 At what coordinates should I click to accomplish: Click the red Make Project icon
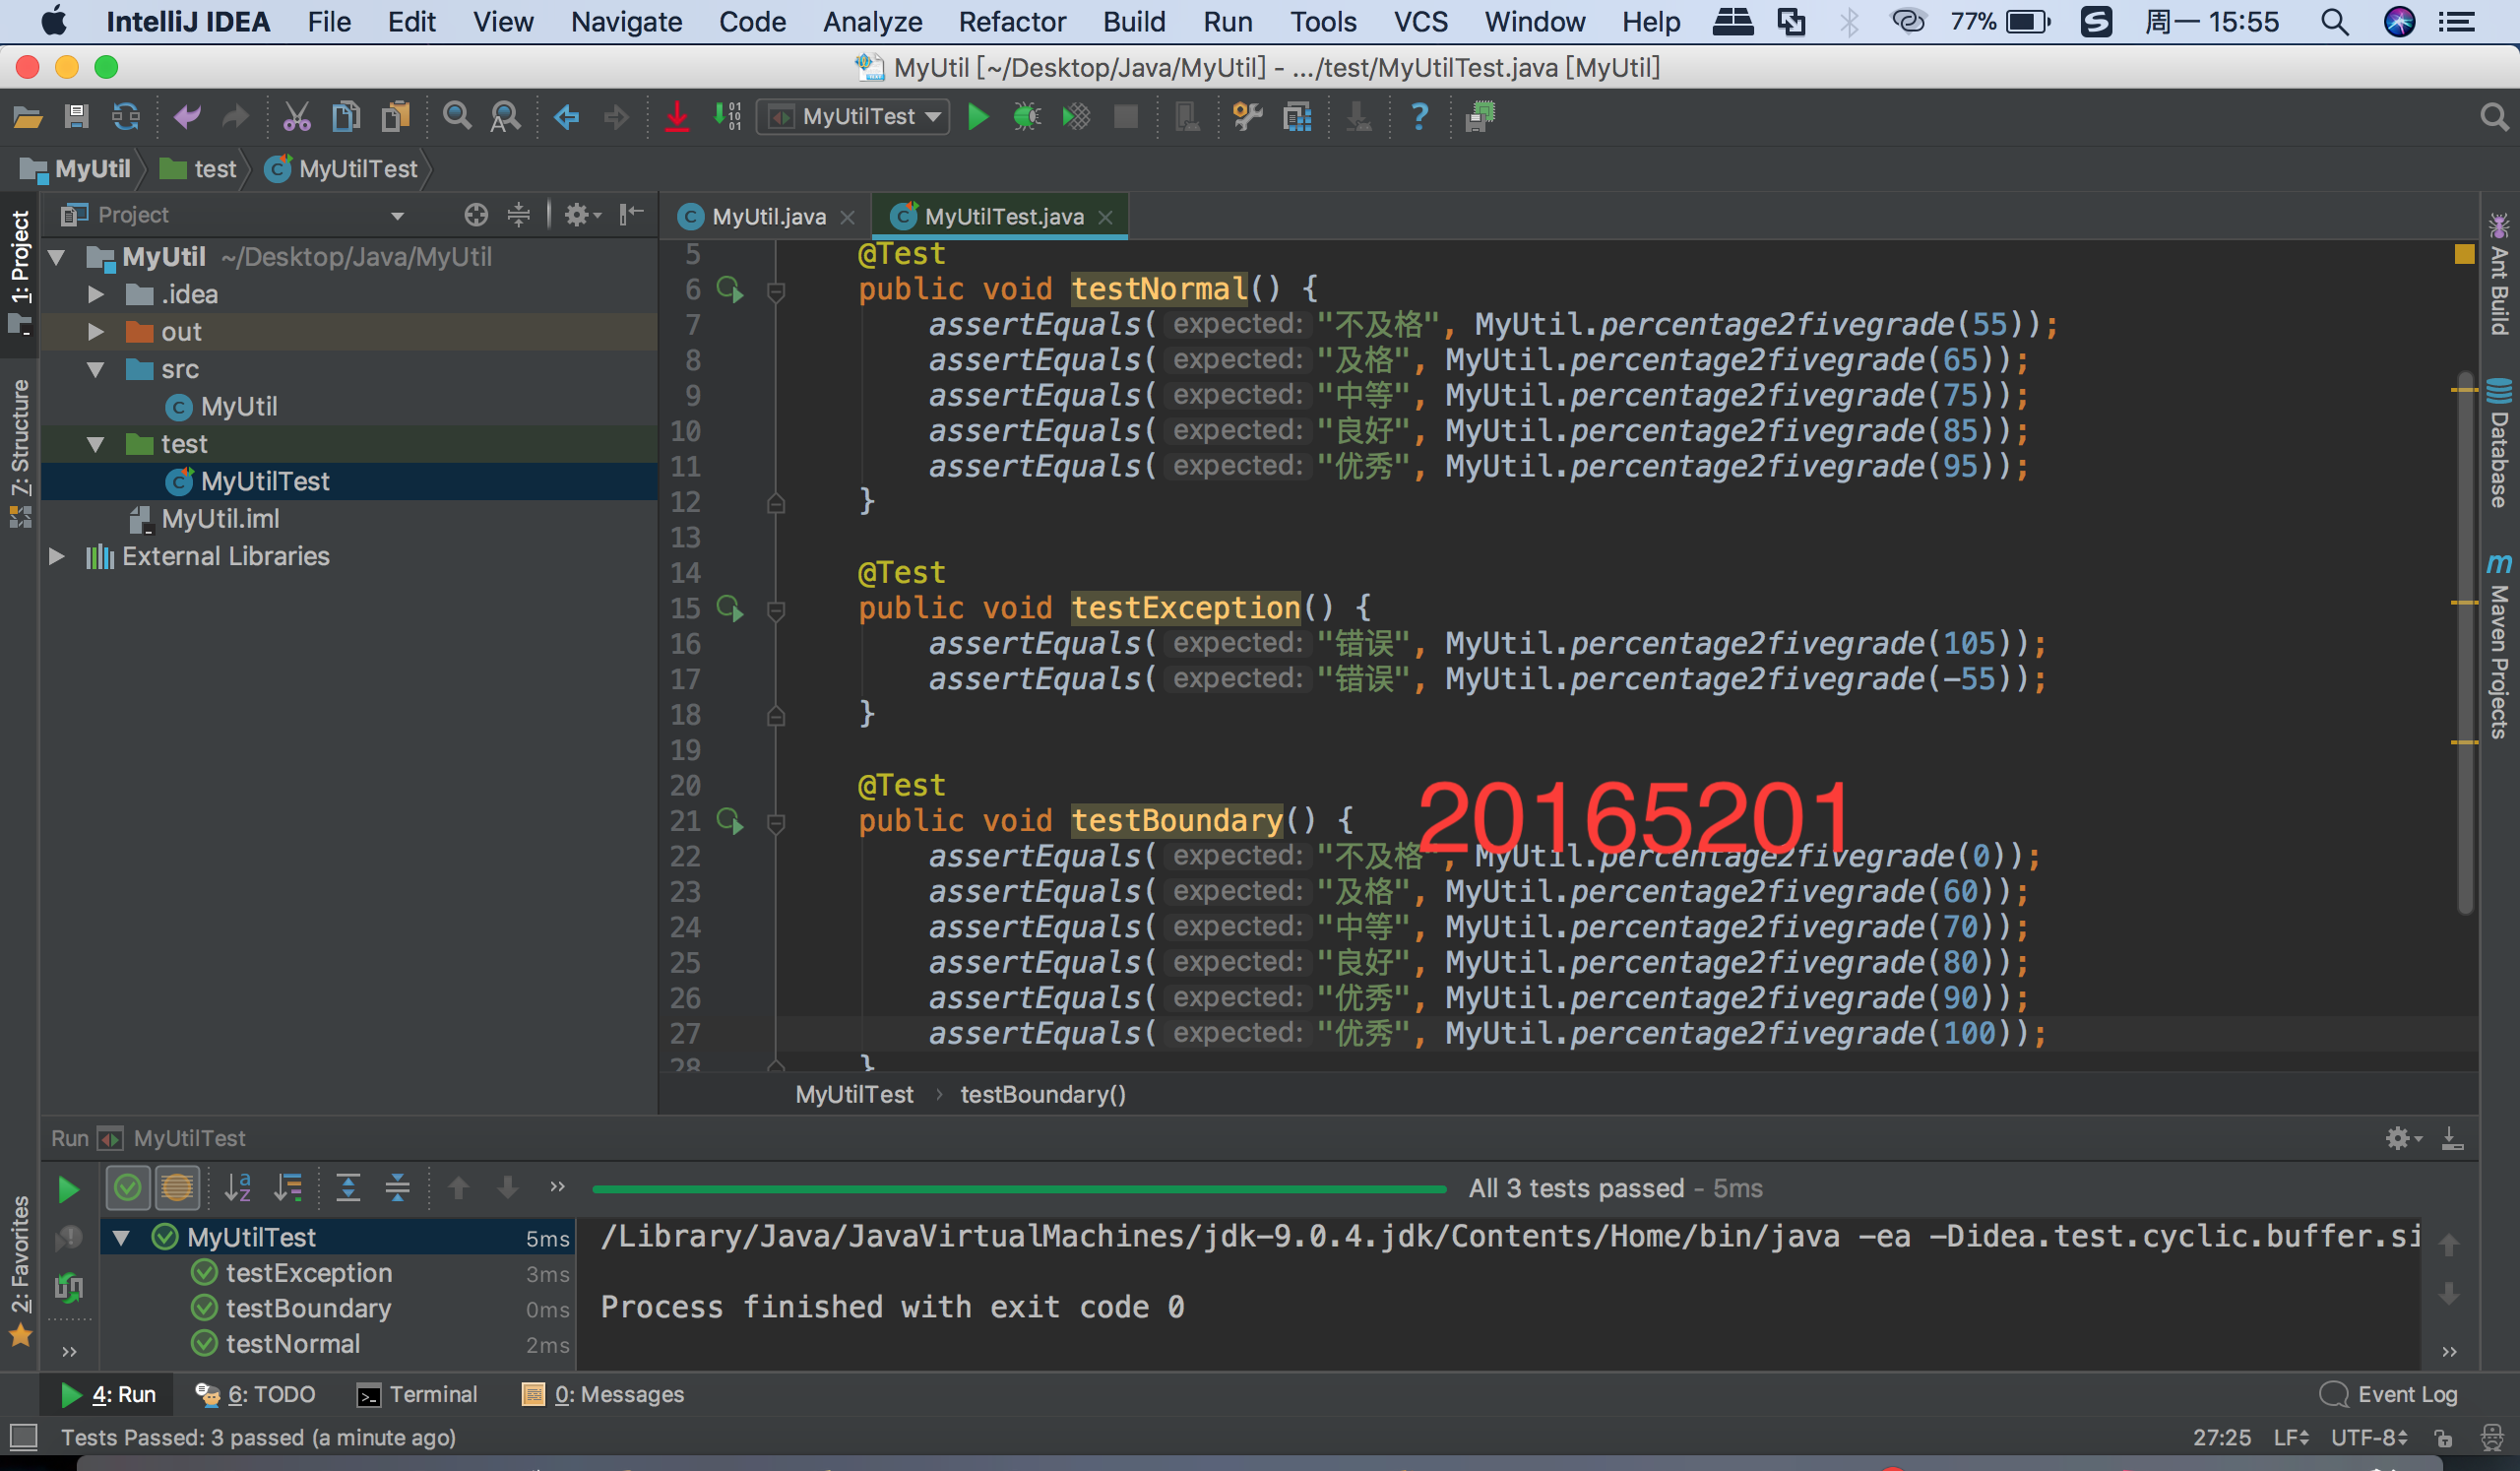[x=677, y=117]
